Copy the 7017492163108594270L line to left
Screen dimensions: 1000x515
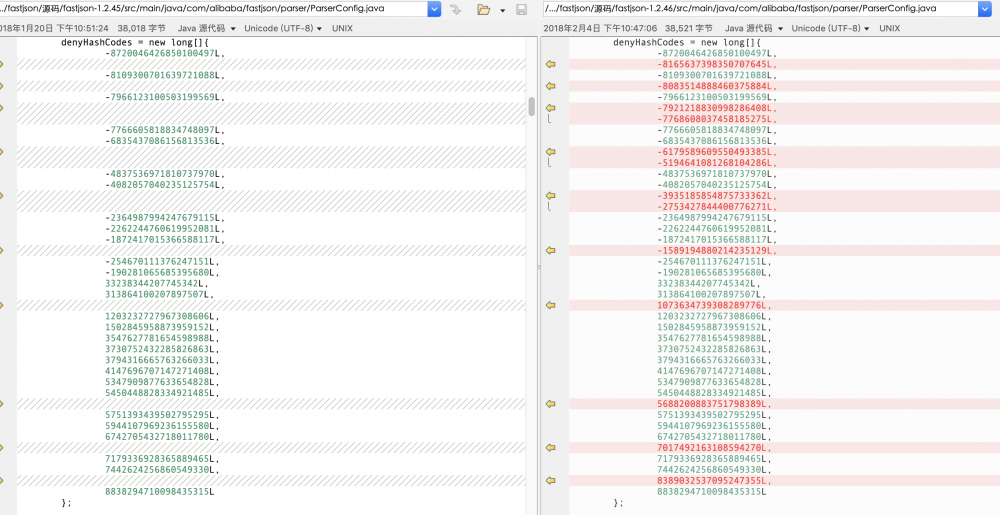click(550, 447)
